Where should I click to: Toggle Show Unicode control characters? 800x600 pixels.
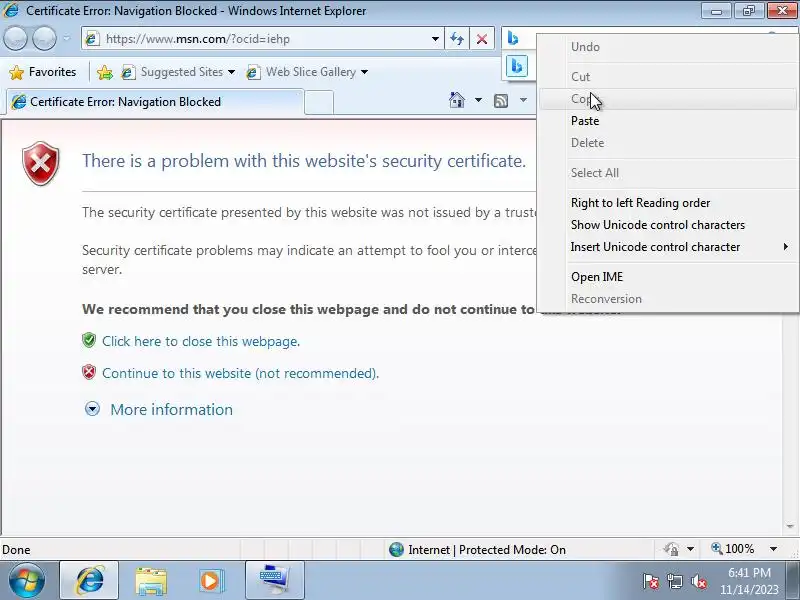[668, 225]
